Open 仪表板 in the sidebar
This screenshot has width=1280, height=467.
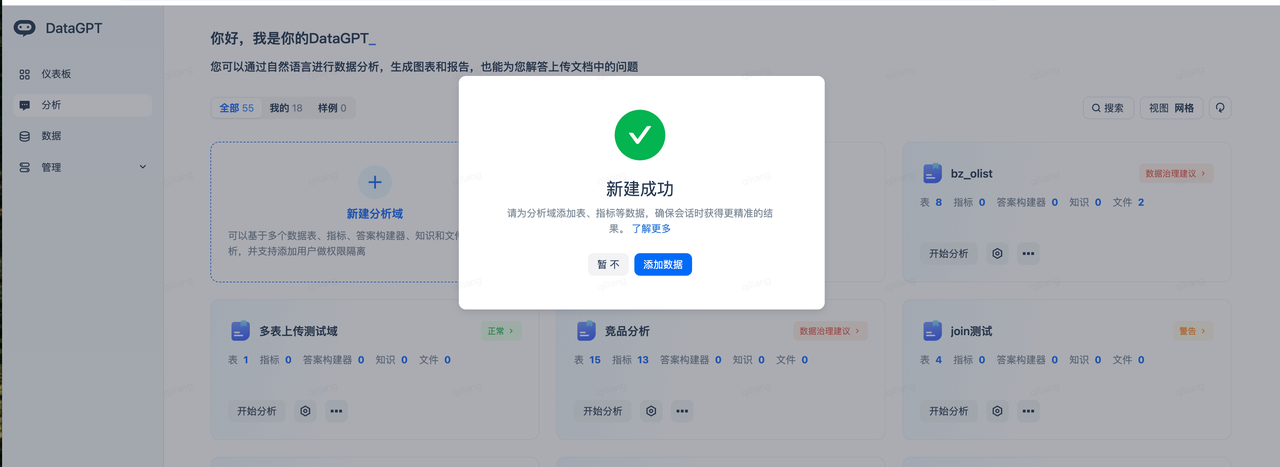(x=56, y=74)
